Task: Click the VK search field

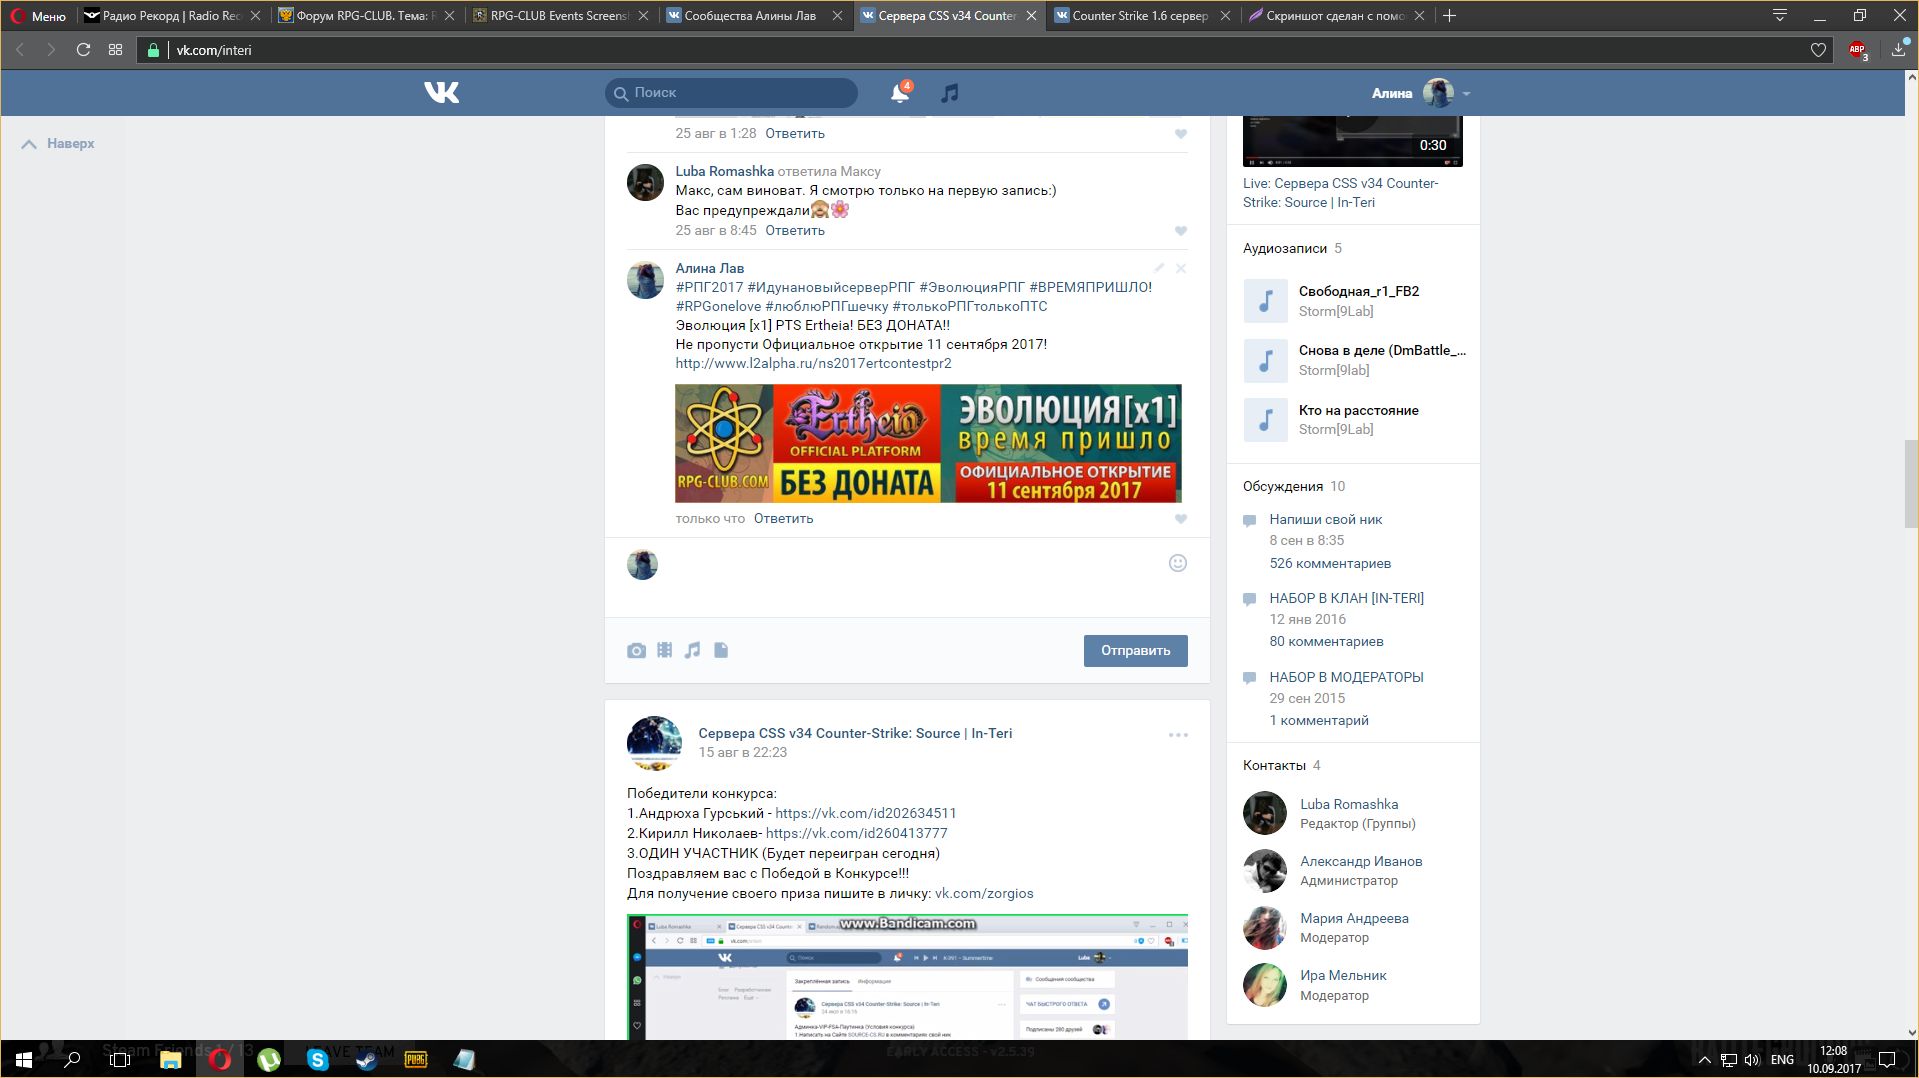Action: 731,93
